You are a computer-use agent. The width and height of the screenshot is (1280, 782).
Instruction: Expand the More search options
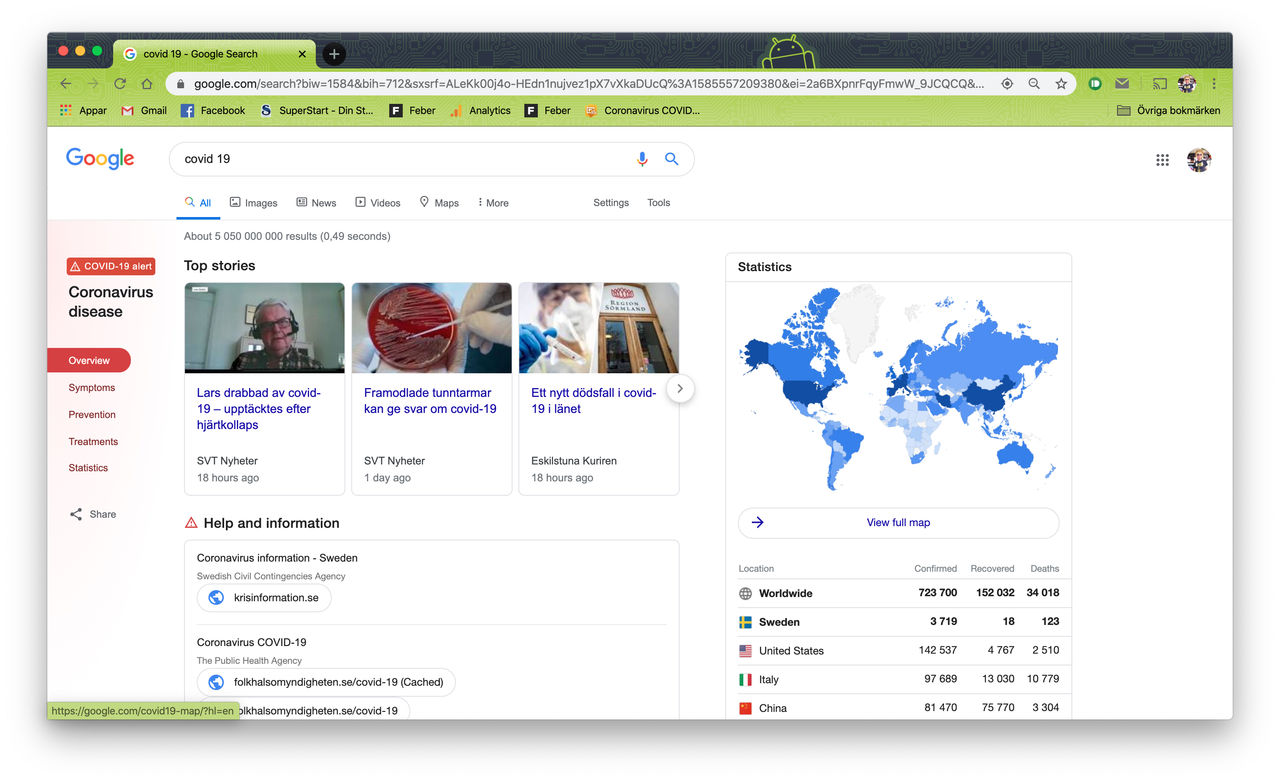point(493,203)
